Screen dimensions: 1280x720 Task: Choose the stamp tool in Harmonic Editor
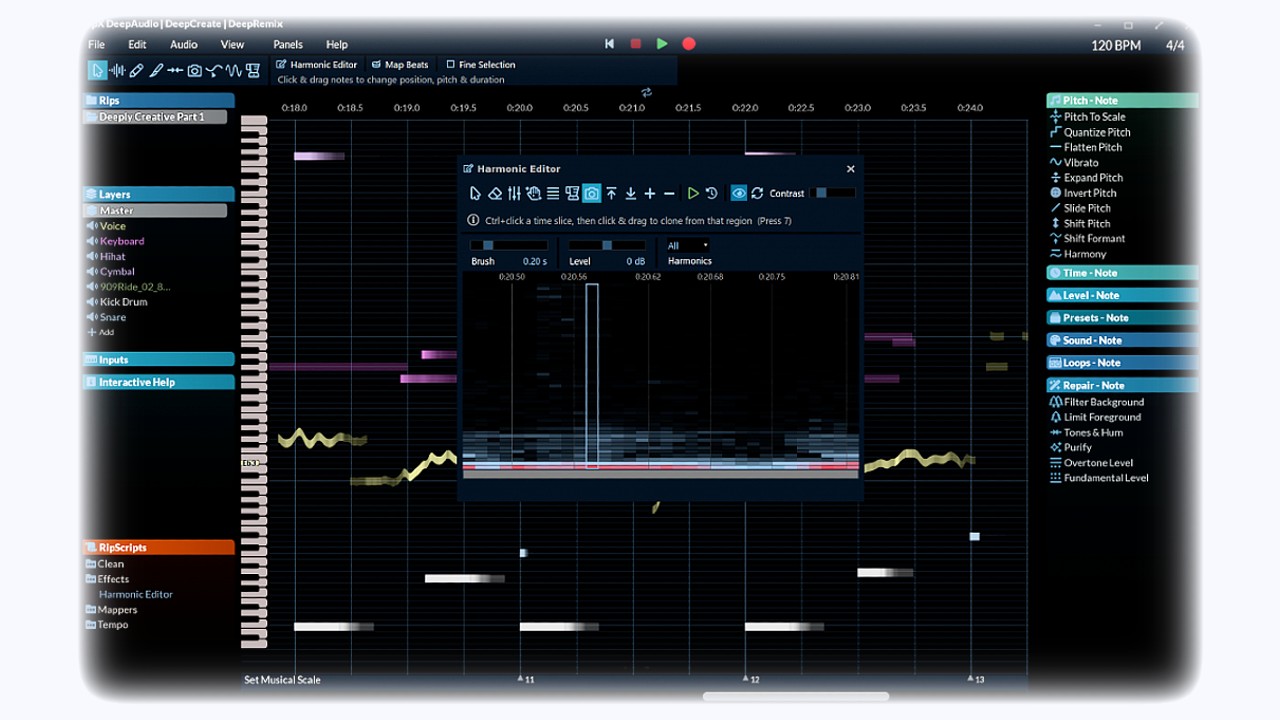[x=572, y=193]
